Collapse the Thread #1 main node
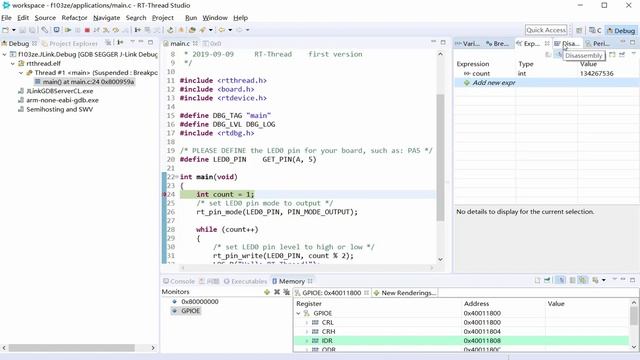This screenshot has width=640, height=360. pos(21,73)
